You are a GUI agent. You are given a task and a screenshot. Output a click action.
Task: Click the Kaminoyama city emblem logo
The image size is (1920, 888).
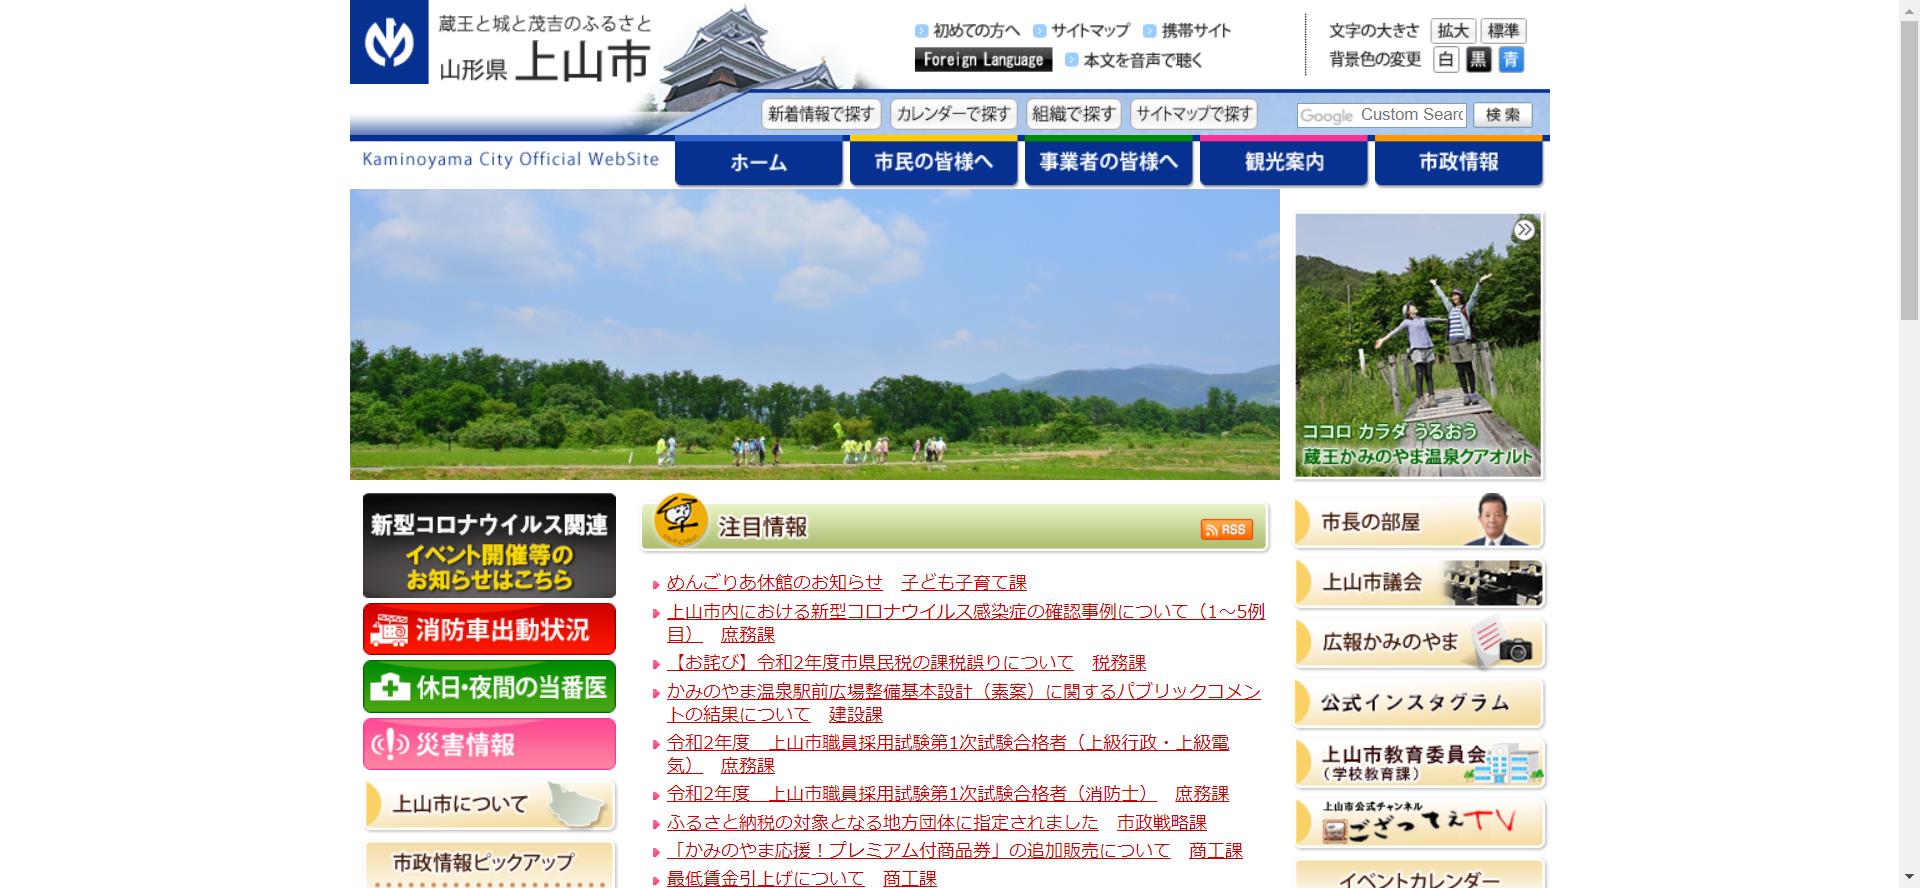point(389,42)
